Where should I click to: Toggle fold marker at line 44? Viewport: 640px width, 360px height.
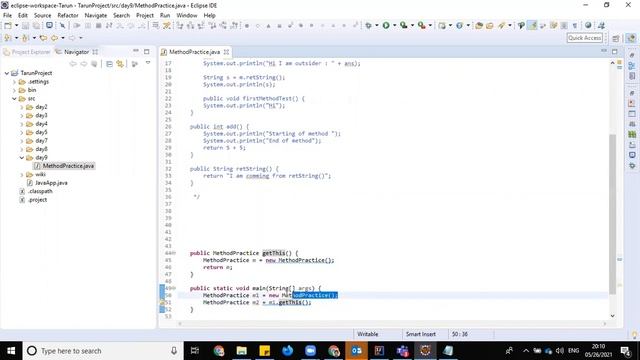174,253
